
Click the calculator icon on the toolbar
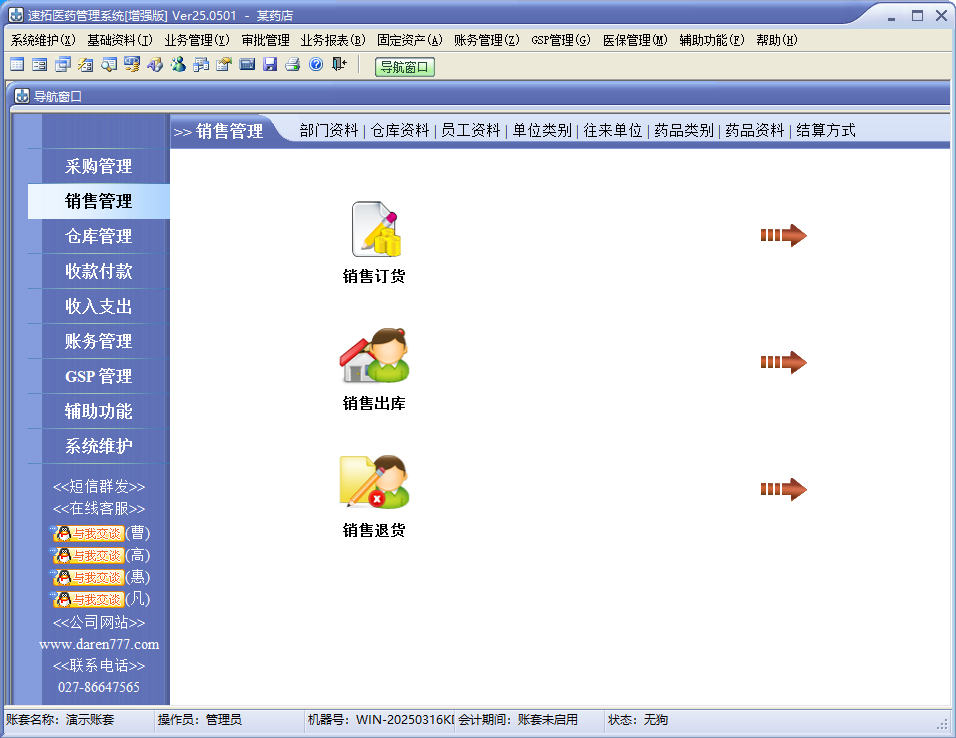[x=246, y=65]
